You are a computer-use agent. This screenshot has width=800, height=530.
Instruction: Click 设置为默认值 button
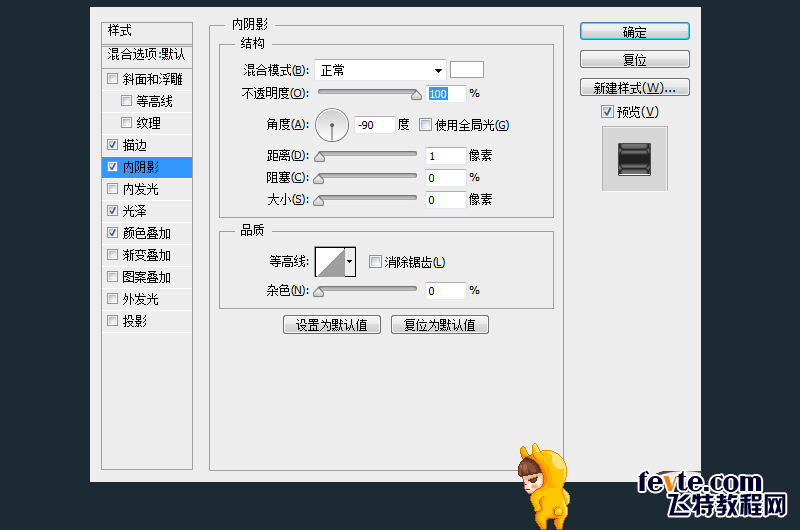pos(331,325)
